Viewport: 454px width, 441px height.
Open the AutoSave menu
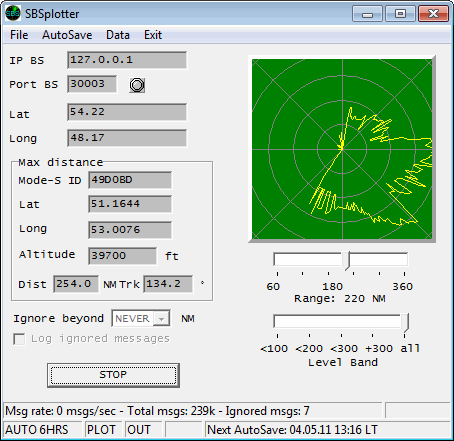(67, 35)
